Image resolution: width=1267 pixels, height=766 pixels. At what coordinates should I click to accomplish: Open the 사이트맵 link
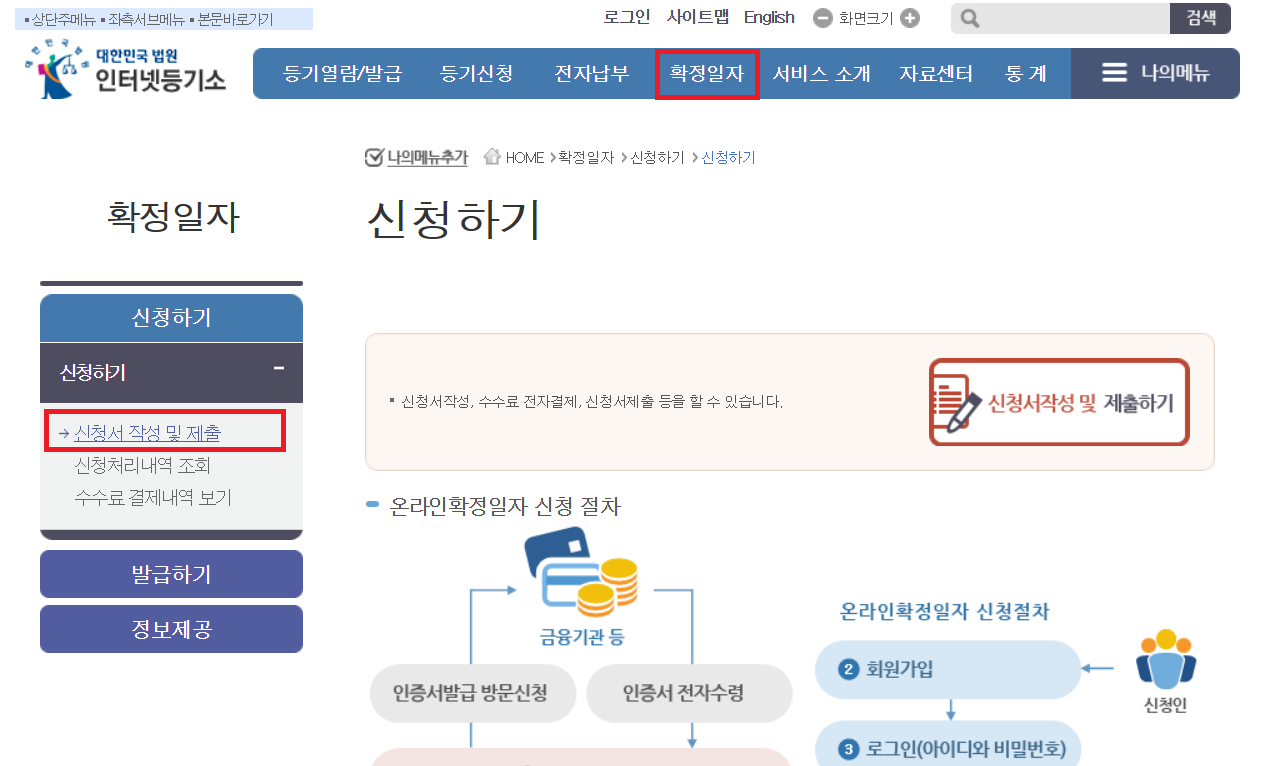coord(698,17)
